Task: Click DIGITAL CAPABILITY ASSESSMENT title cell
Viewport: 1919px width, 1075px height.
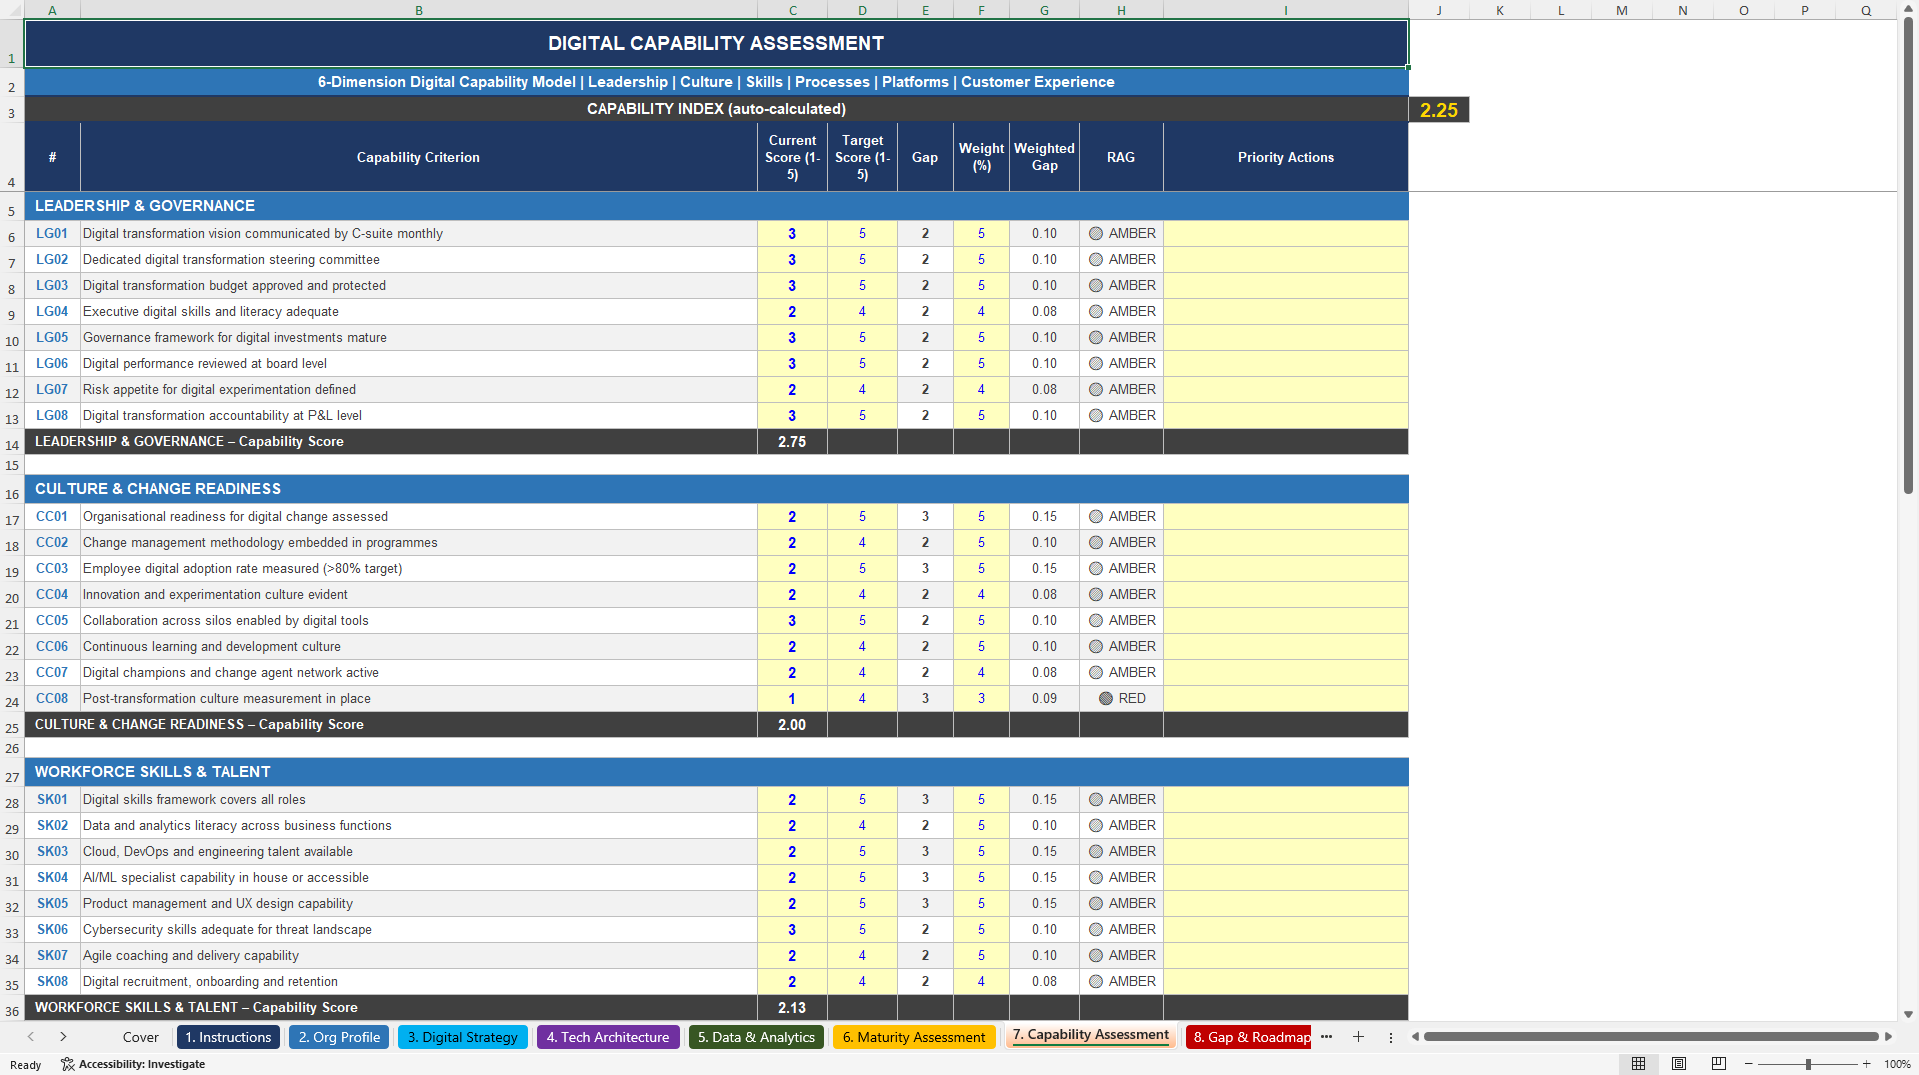Action: point(716,43)
